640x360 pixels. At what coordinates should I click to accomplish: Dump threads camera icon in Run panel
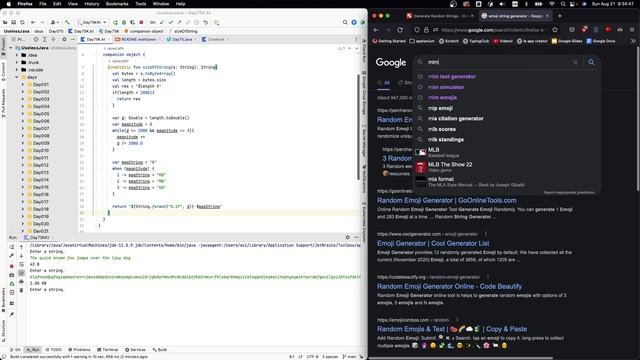coord(11,275)
